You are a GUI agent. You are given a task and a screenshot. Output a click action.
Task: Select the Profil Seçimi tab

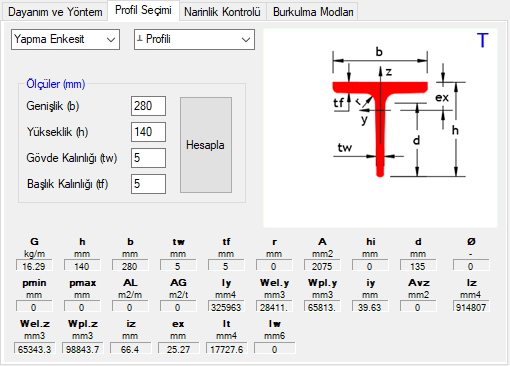click(143, 10)
